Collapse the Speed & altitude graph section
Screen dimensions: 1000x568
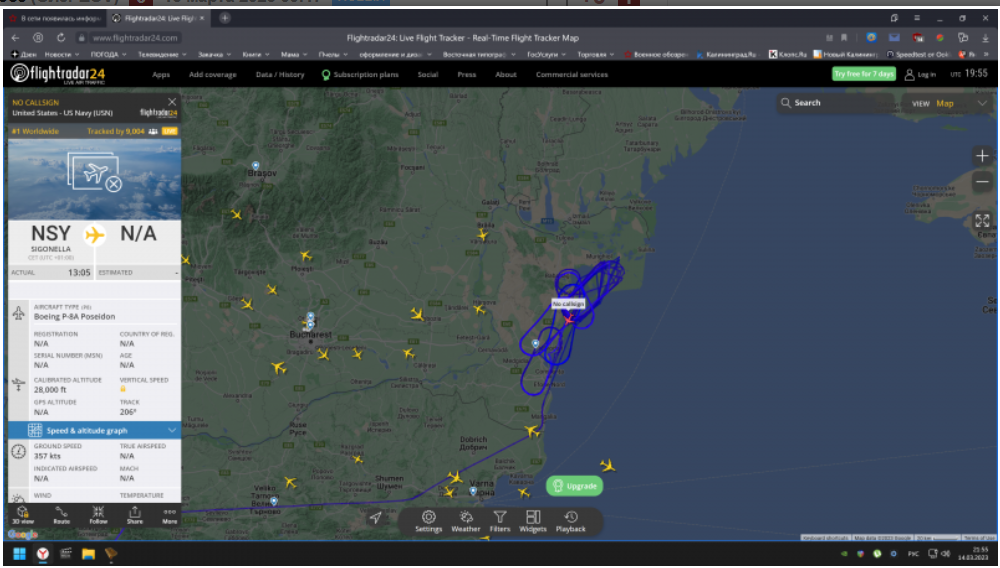click(94, 430)
